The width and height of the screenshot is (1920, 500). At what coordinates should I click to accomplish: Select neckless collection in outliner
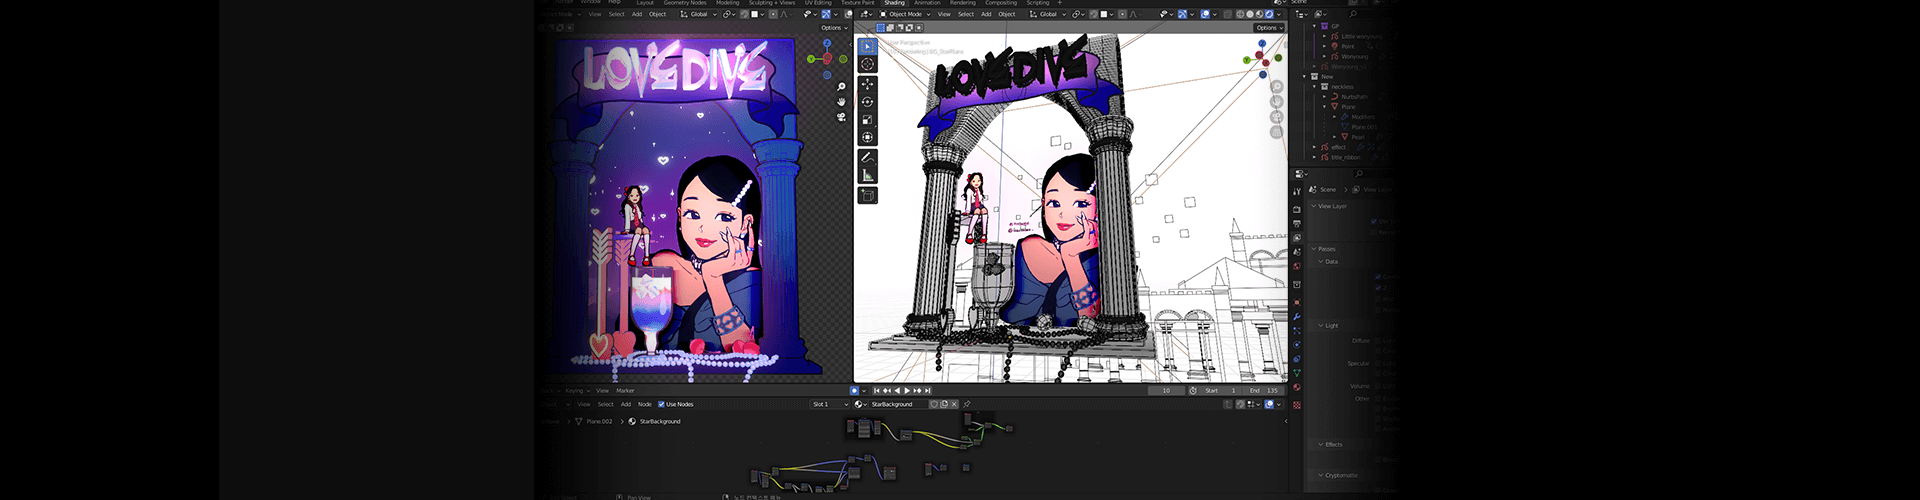click(1342, 87)
